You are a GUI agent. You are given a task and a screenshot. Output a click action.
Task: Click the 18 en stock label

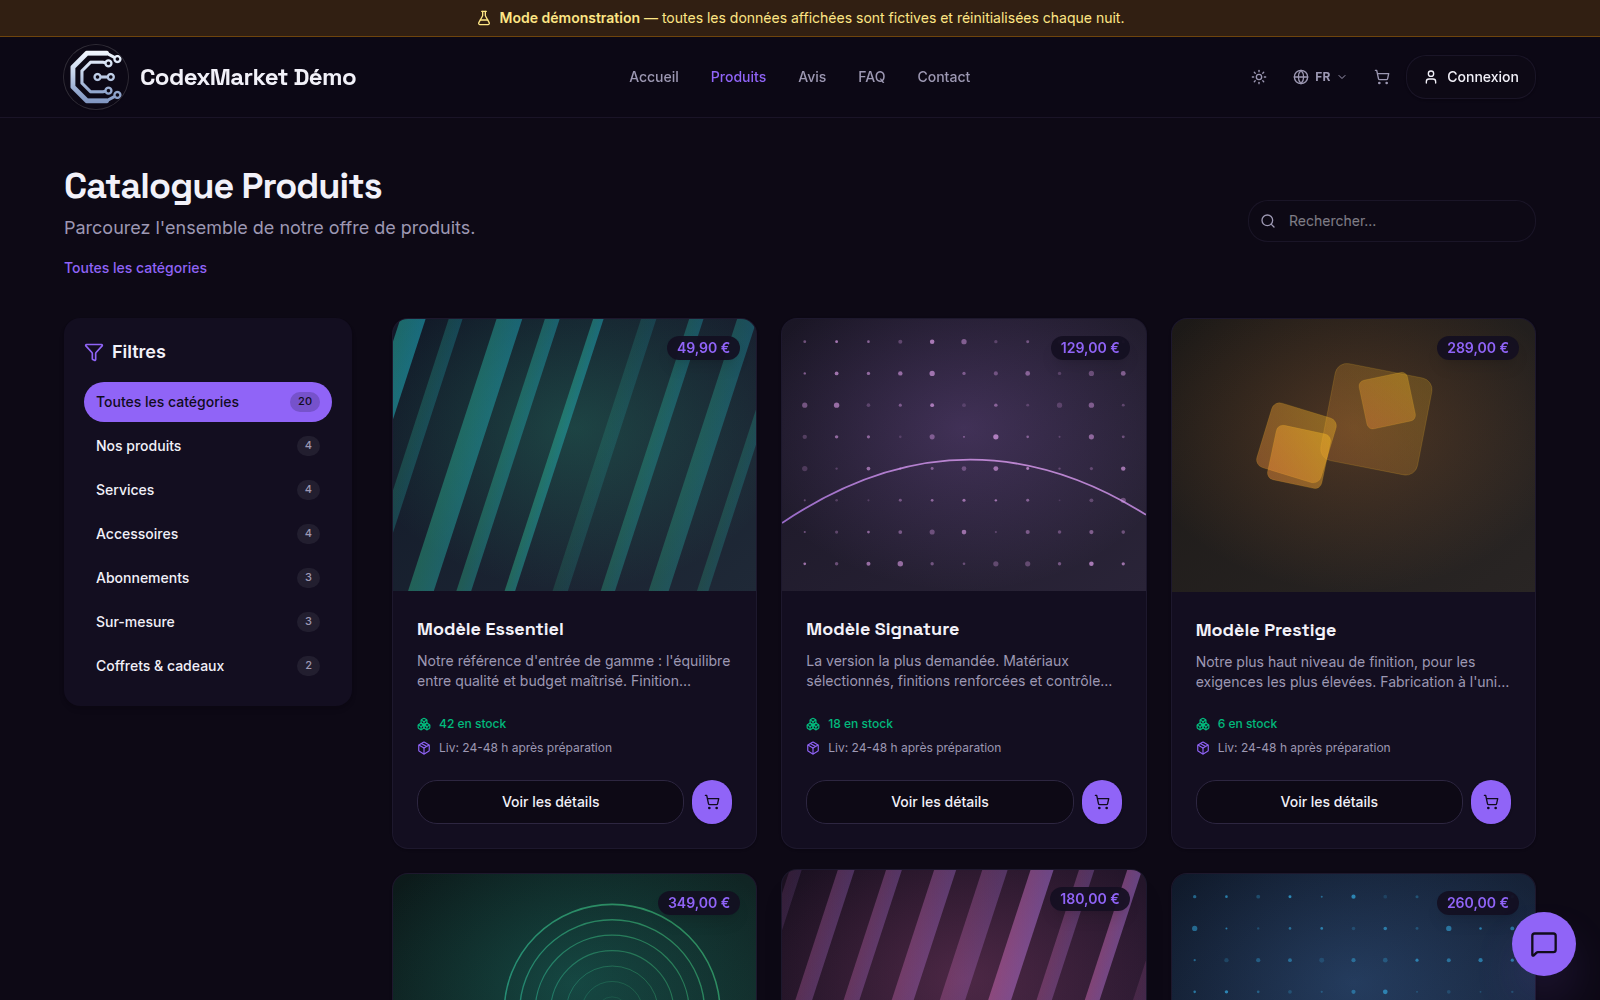tap(860, 724)
